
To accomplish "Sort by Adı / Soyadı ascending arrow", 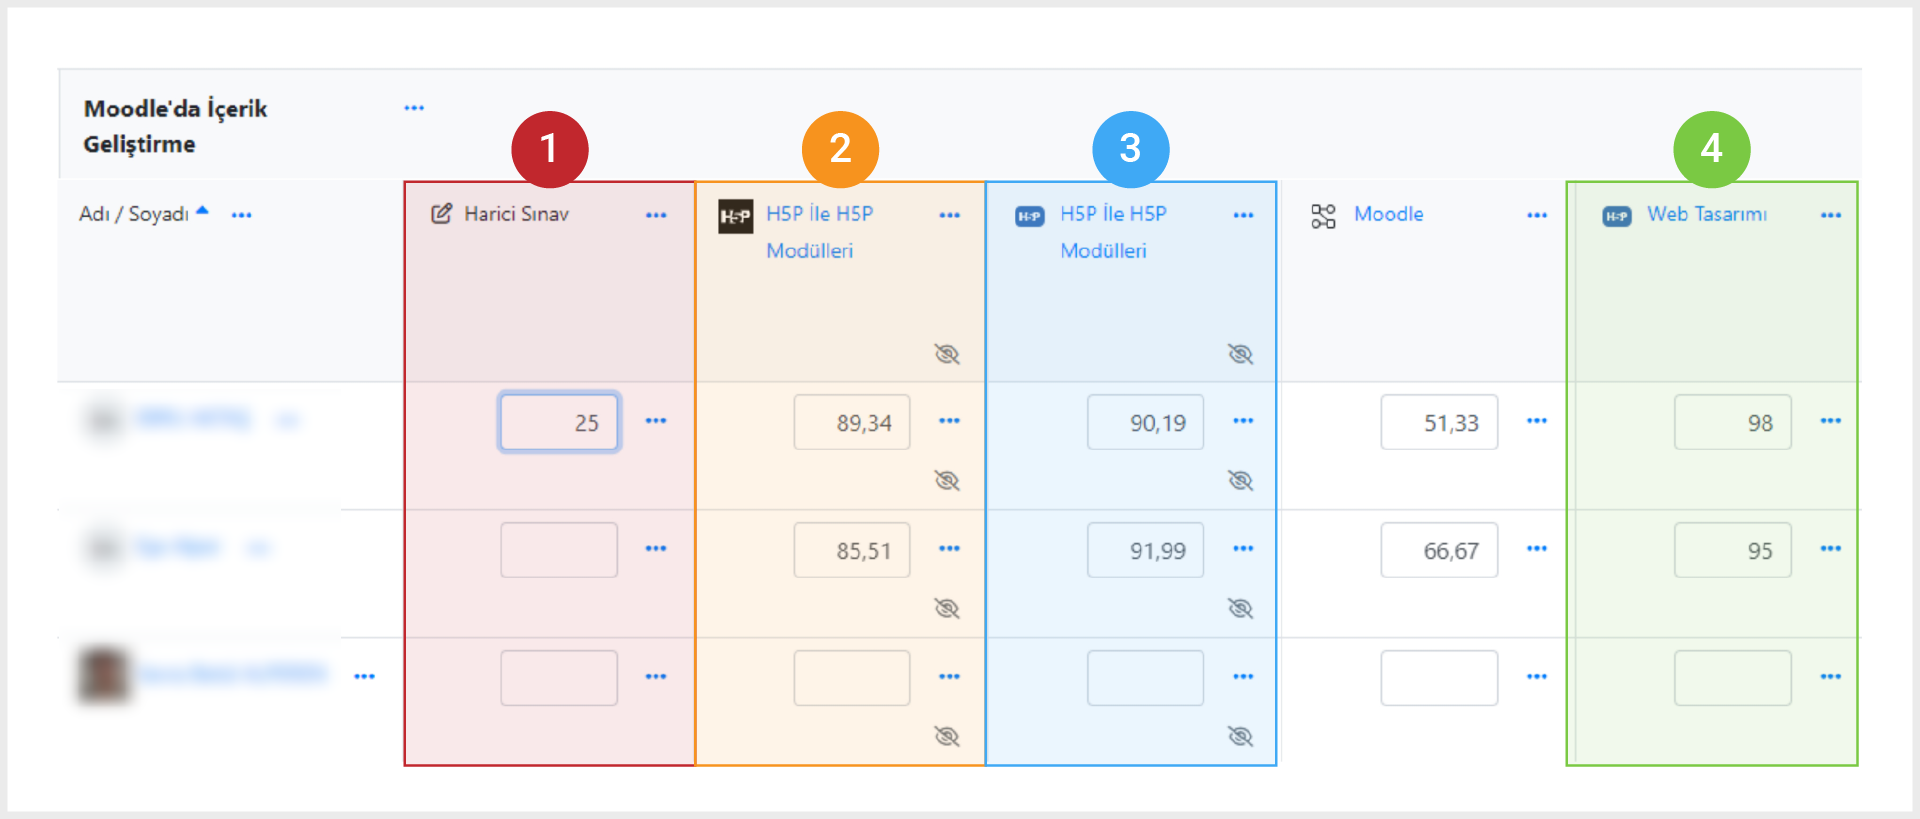I will click(202, 211).
